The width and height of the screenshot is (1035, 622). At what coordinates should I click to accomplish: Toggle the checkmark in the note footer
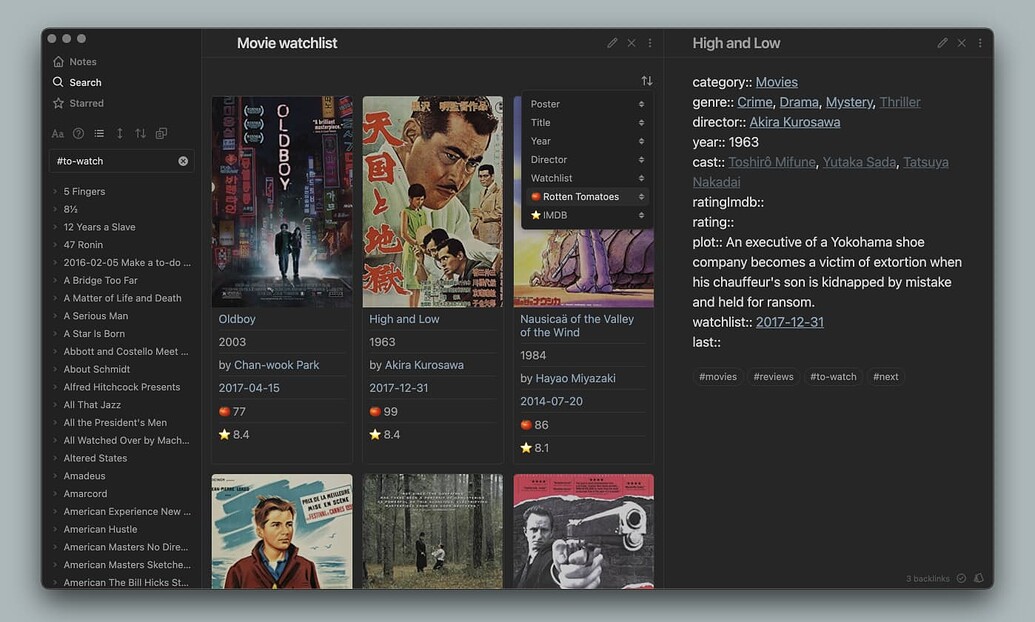(x=961, y=578)
